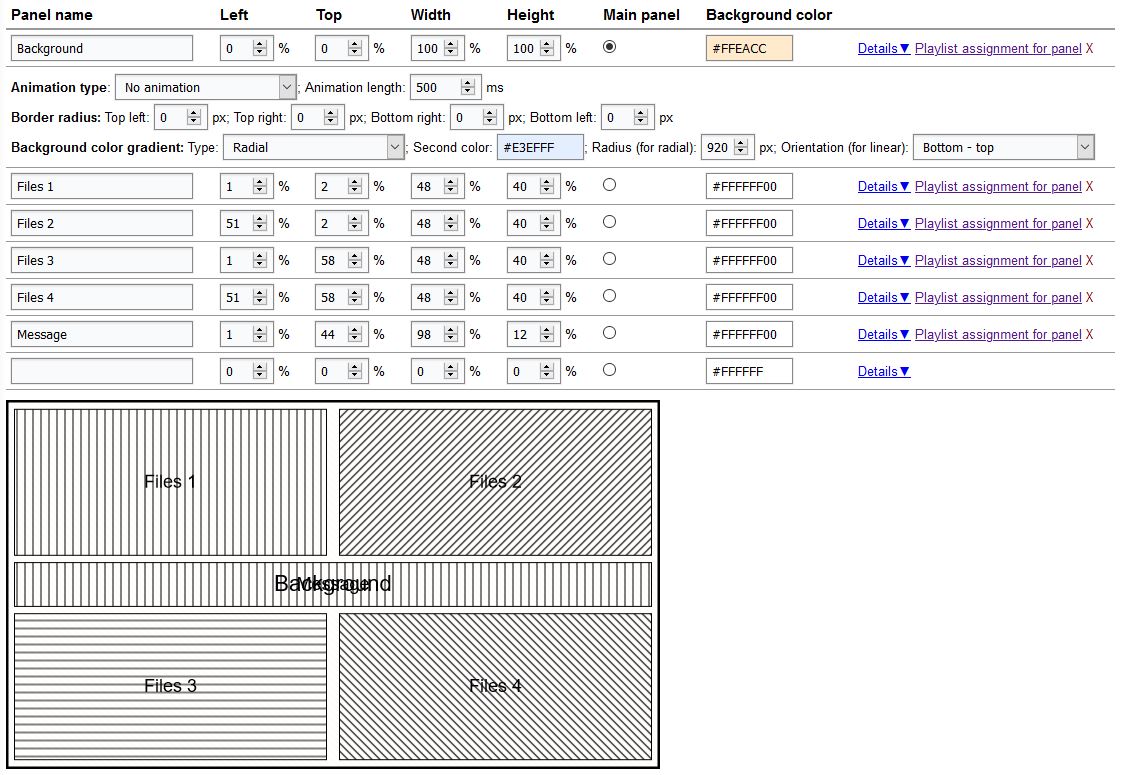Click the Second color field #E3EFFF

540,147
